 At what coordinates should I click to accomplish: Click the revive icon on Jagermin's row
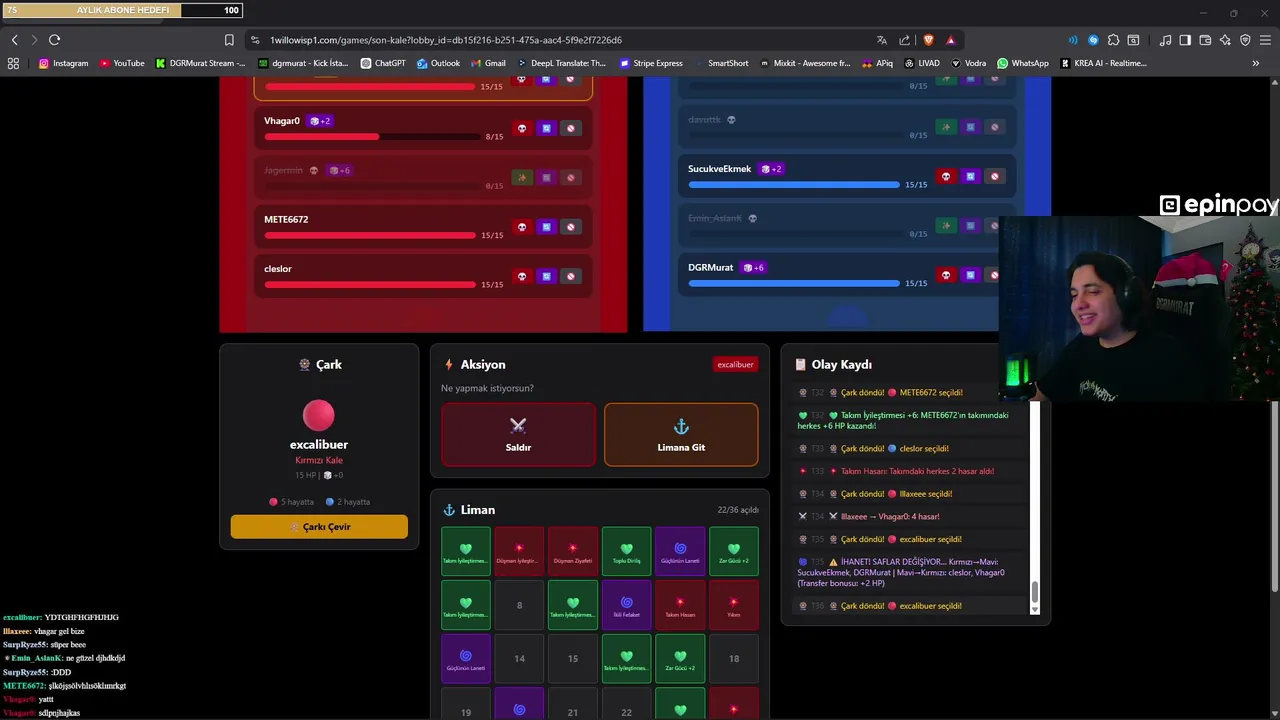tap(521, 177)
